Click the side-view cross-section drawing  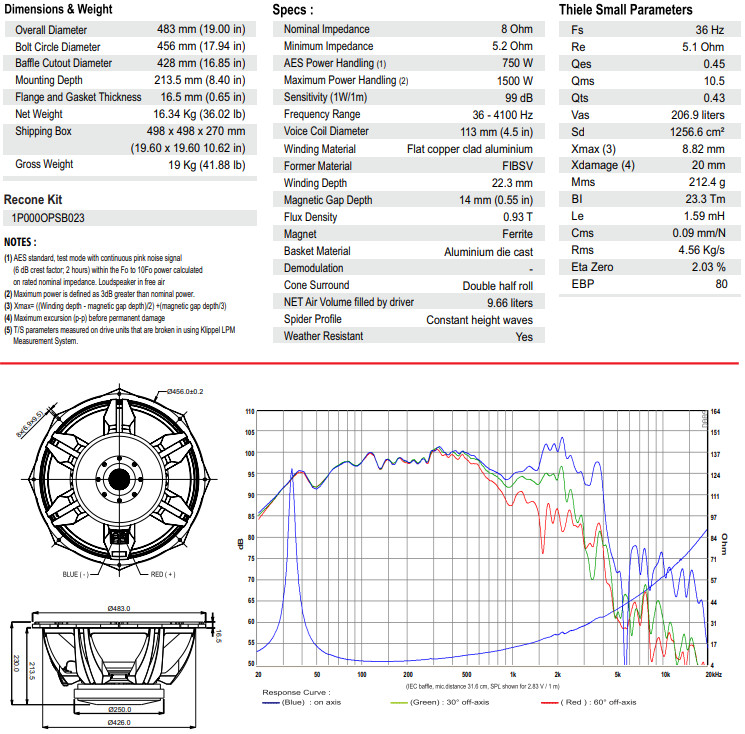(119, 665)
